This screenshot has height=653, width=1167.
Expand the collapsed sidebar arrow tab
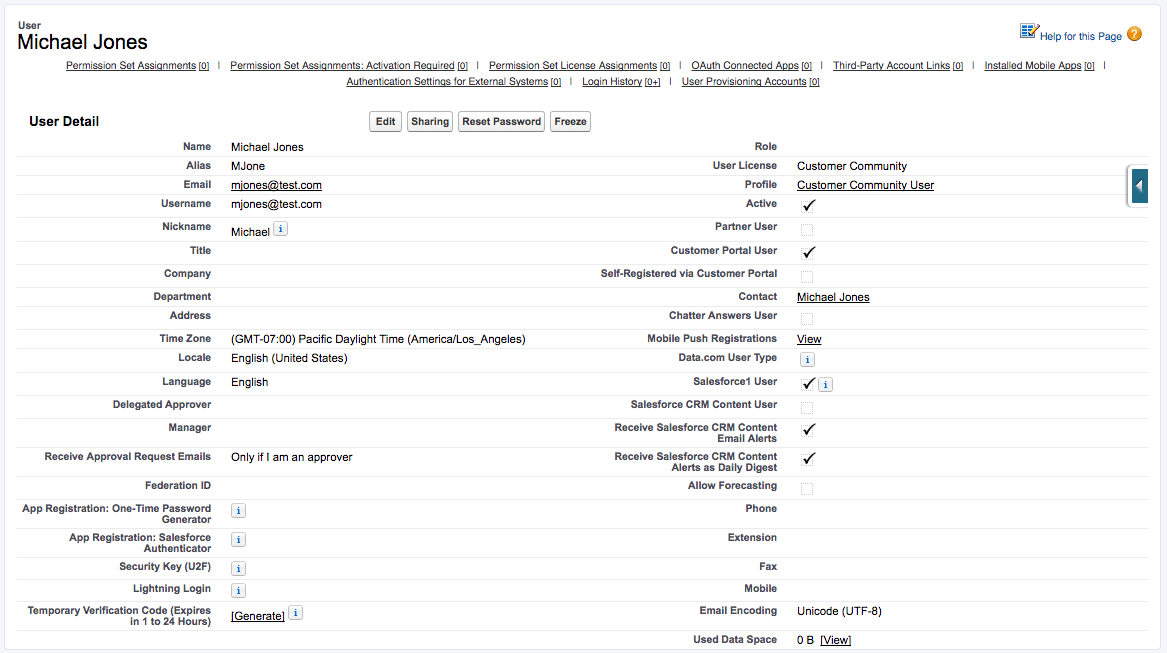(x=1139, y=186)
